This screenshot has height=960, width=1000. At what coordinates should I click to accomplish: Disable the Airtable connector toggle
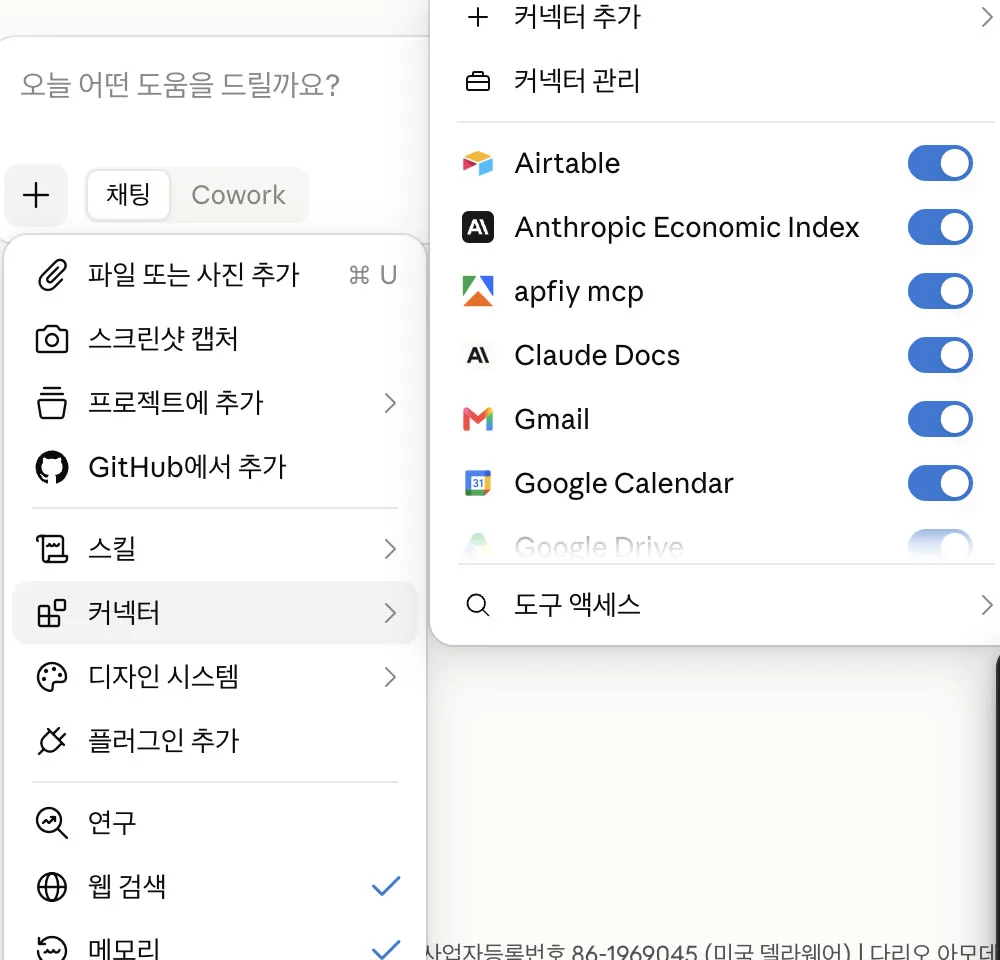[940, 163]
